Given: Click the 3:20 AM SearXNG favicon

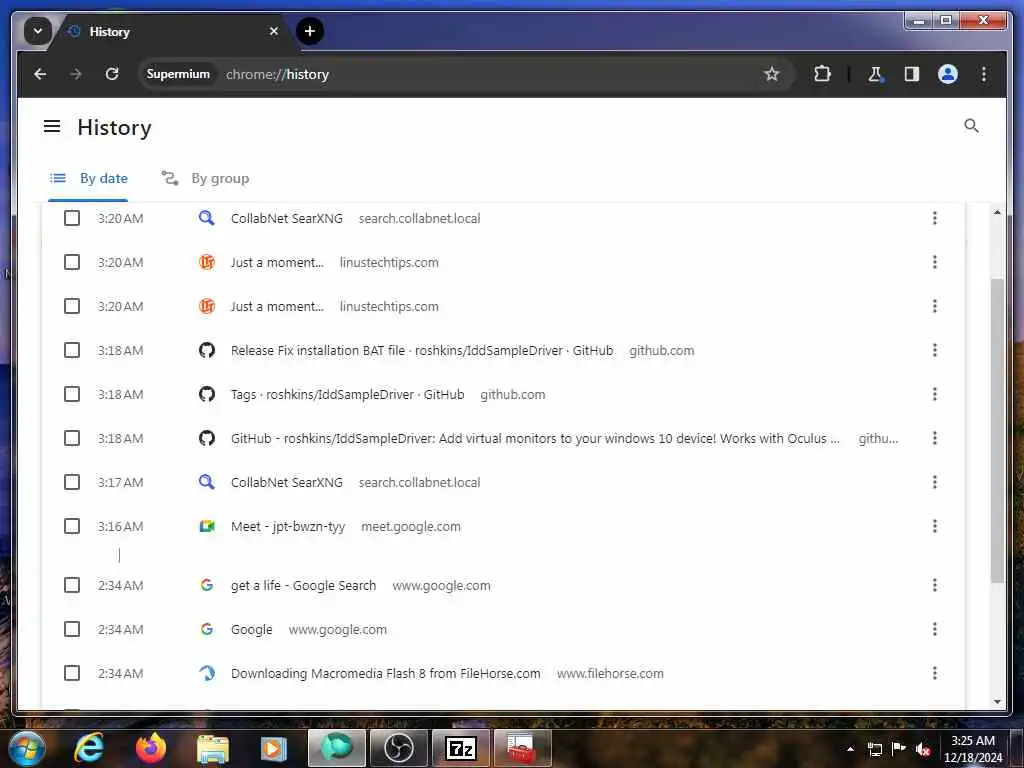Looking at the screenshot, I should [x=206, y=218].
